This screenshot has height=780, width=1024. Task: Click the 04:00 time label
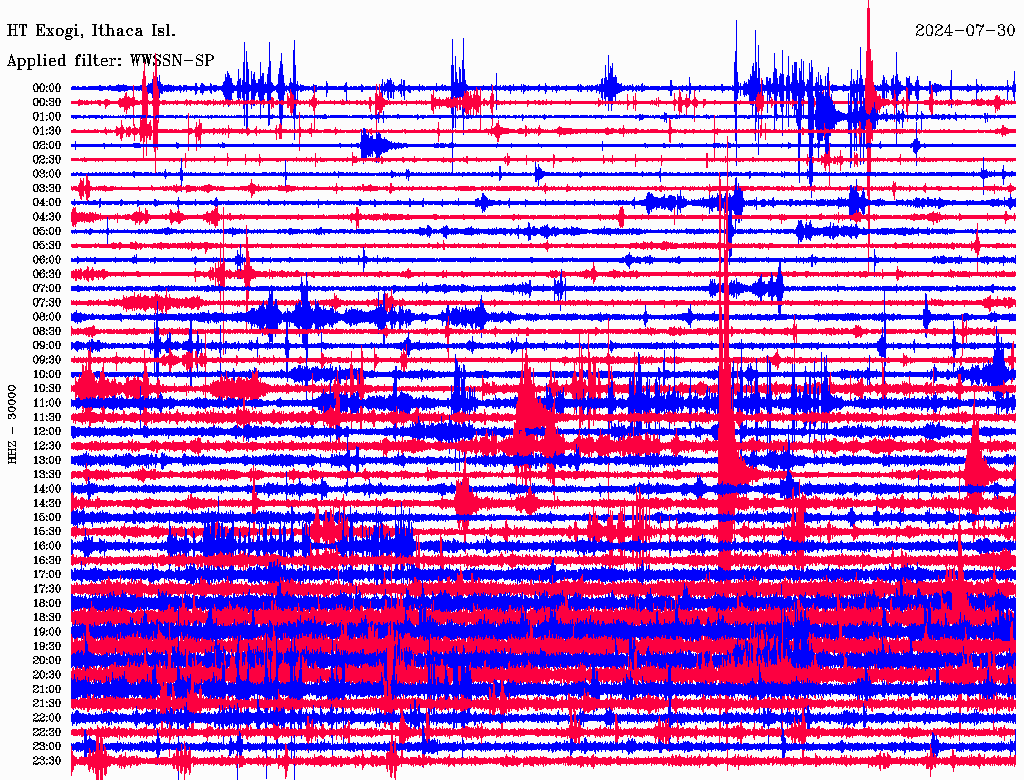click(x=47, y=203)
